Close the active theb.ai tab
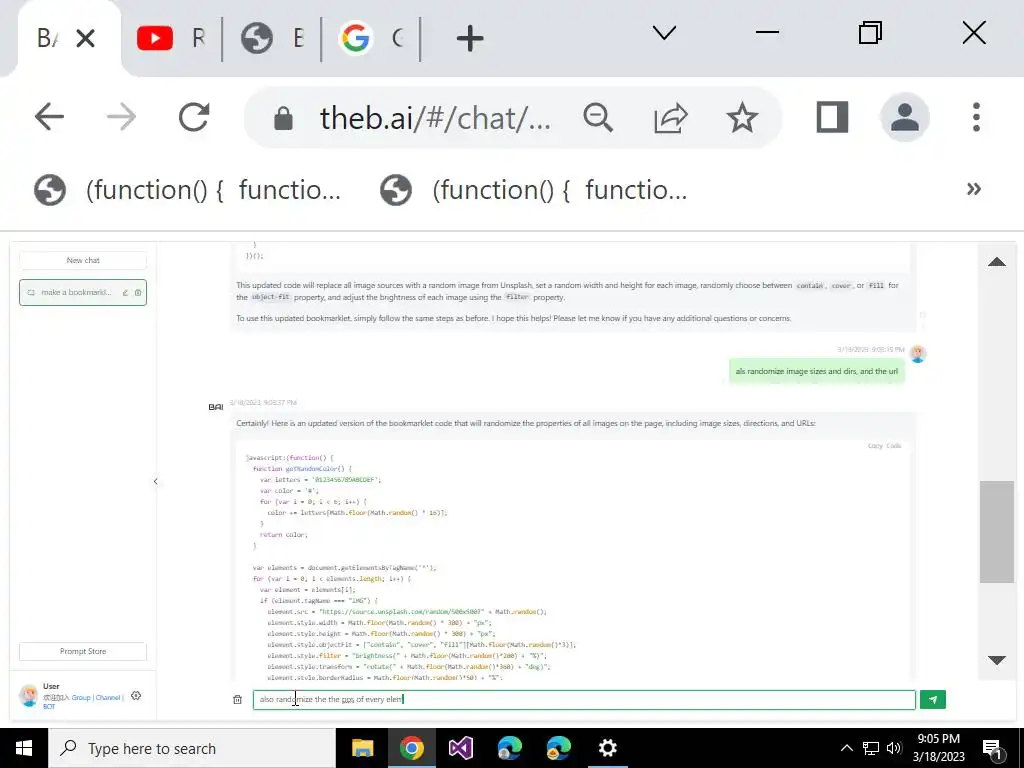 click(86, 39)
